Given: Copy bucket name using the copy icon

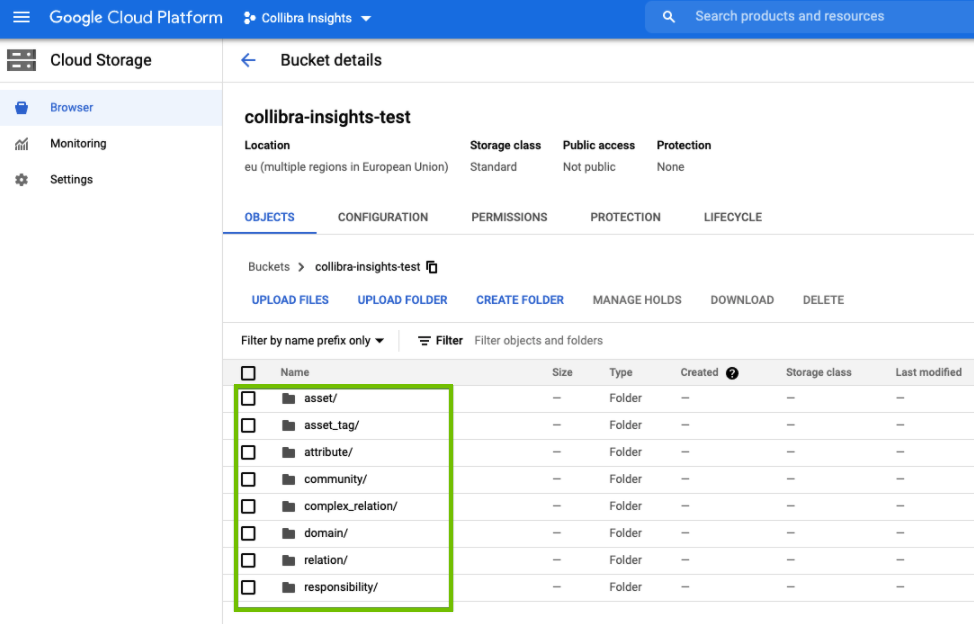Looking at the screenshot, I should tap(432, 267).
